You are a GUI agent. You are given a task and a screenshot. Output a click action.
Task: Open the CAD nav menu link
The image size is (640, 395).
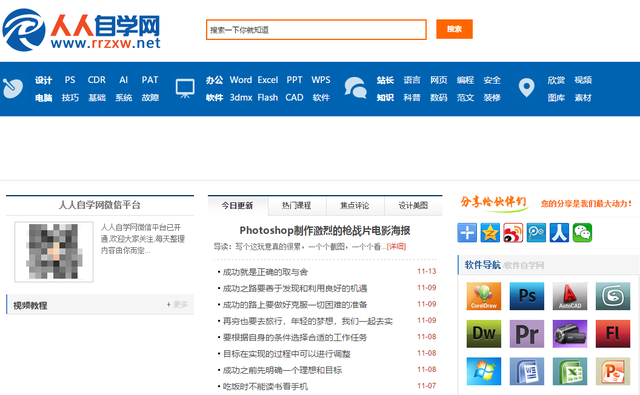294,98
